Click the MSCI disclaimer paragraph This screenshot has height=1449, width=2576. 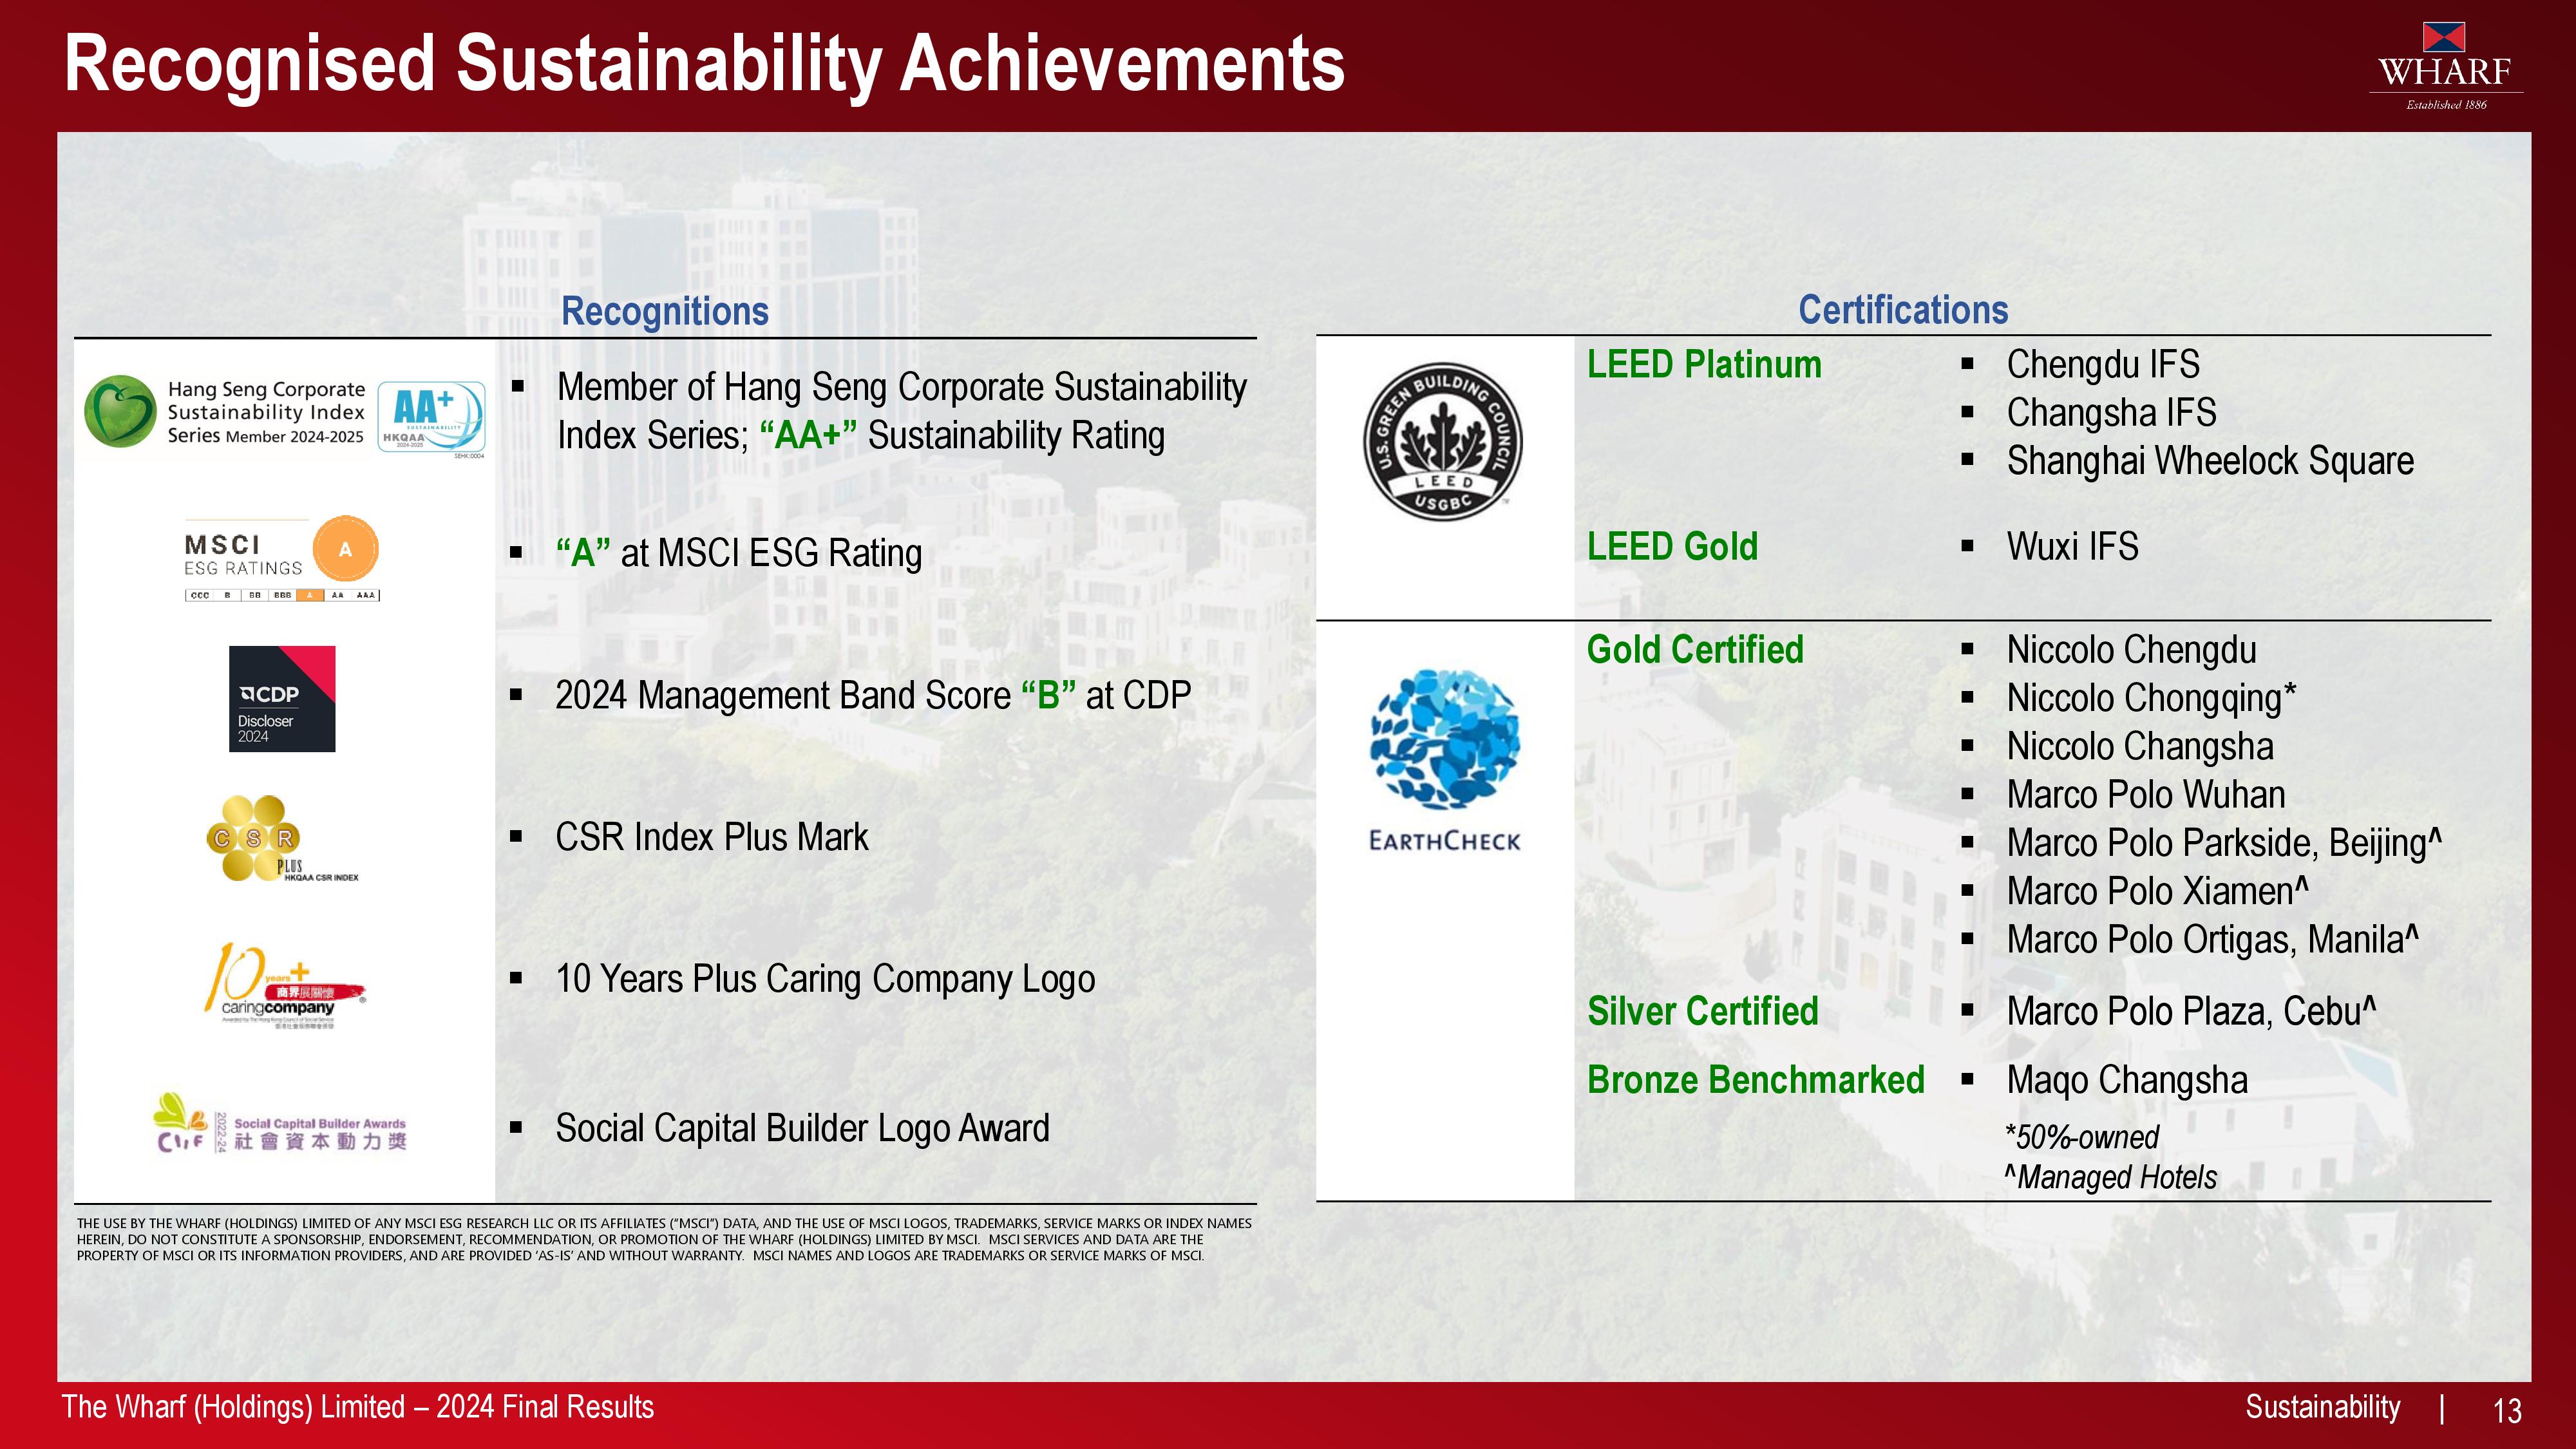point(664,1239)
